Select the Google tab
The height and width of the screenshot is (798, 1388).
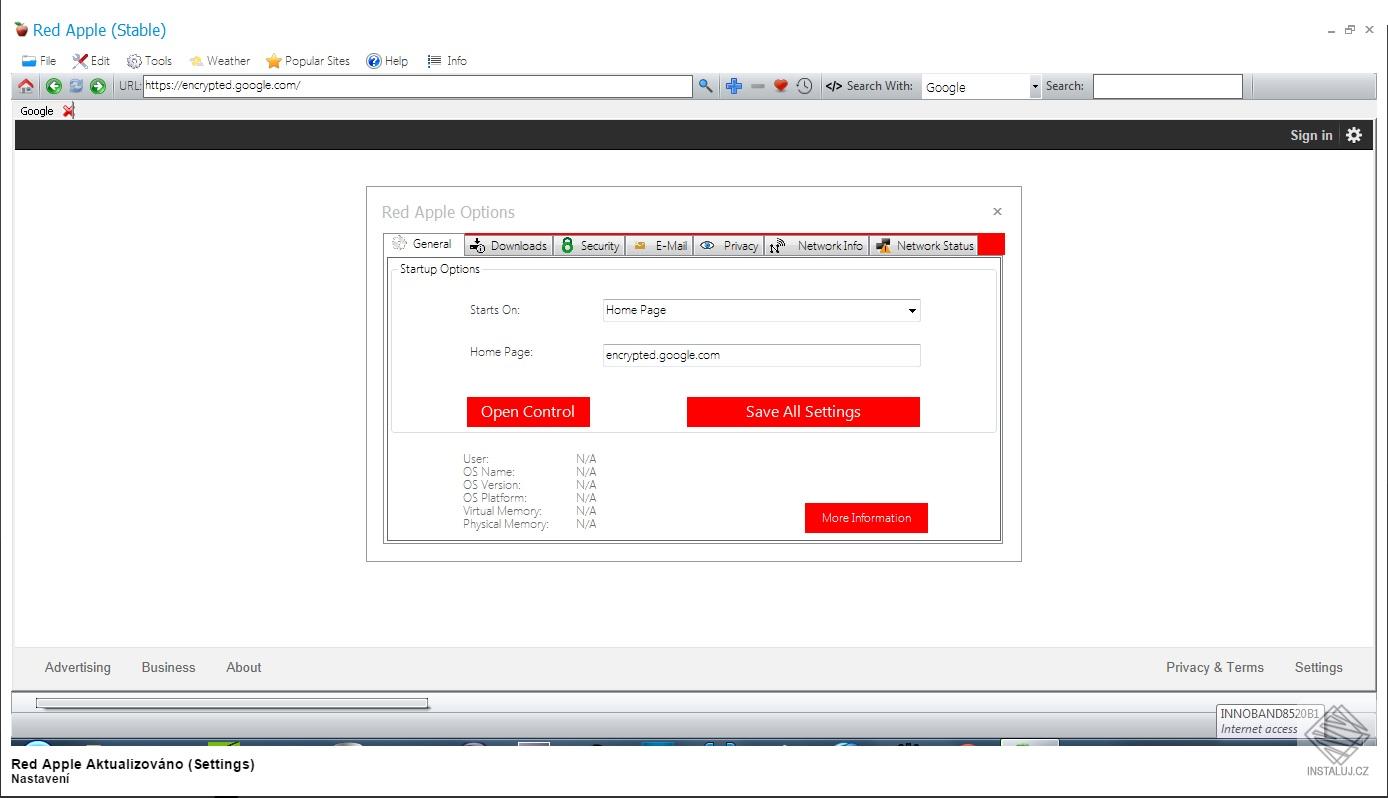37,111
